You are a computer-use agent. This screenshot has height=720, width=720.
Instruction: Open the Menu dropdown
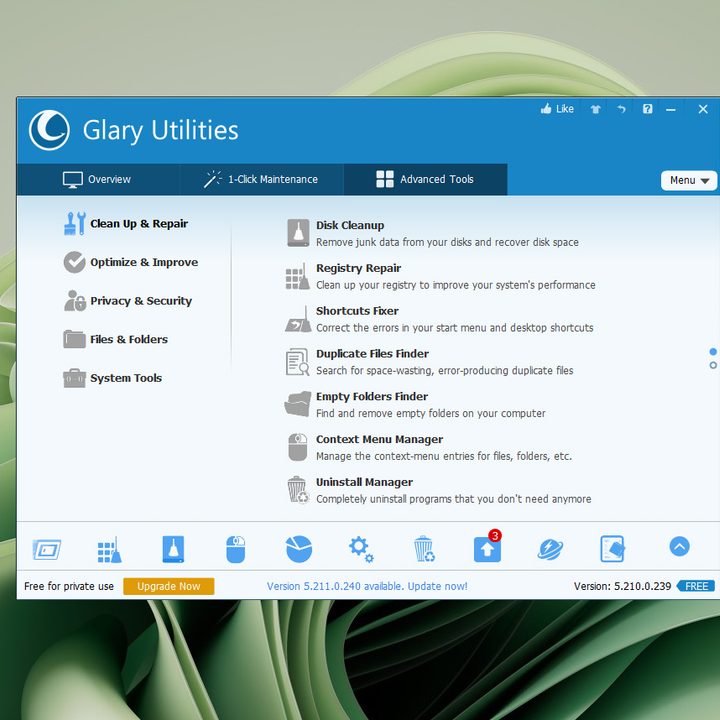point(689,180)
